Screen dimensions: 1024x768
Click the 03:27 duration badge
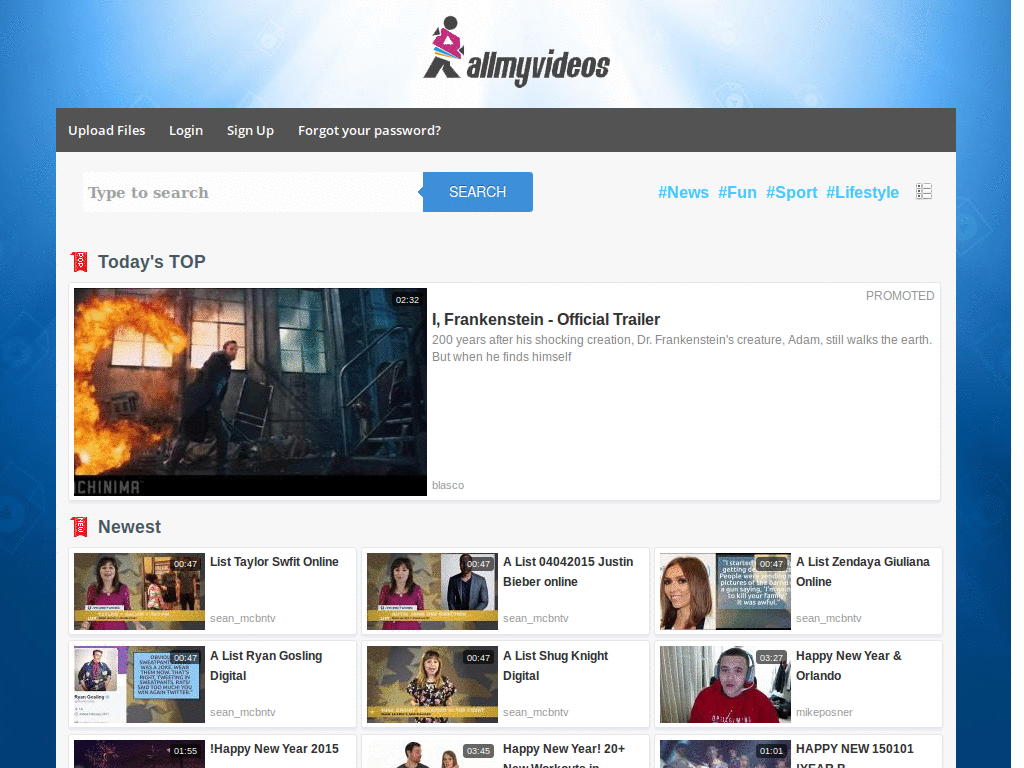click(771, 658)
